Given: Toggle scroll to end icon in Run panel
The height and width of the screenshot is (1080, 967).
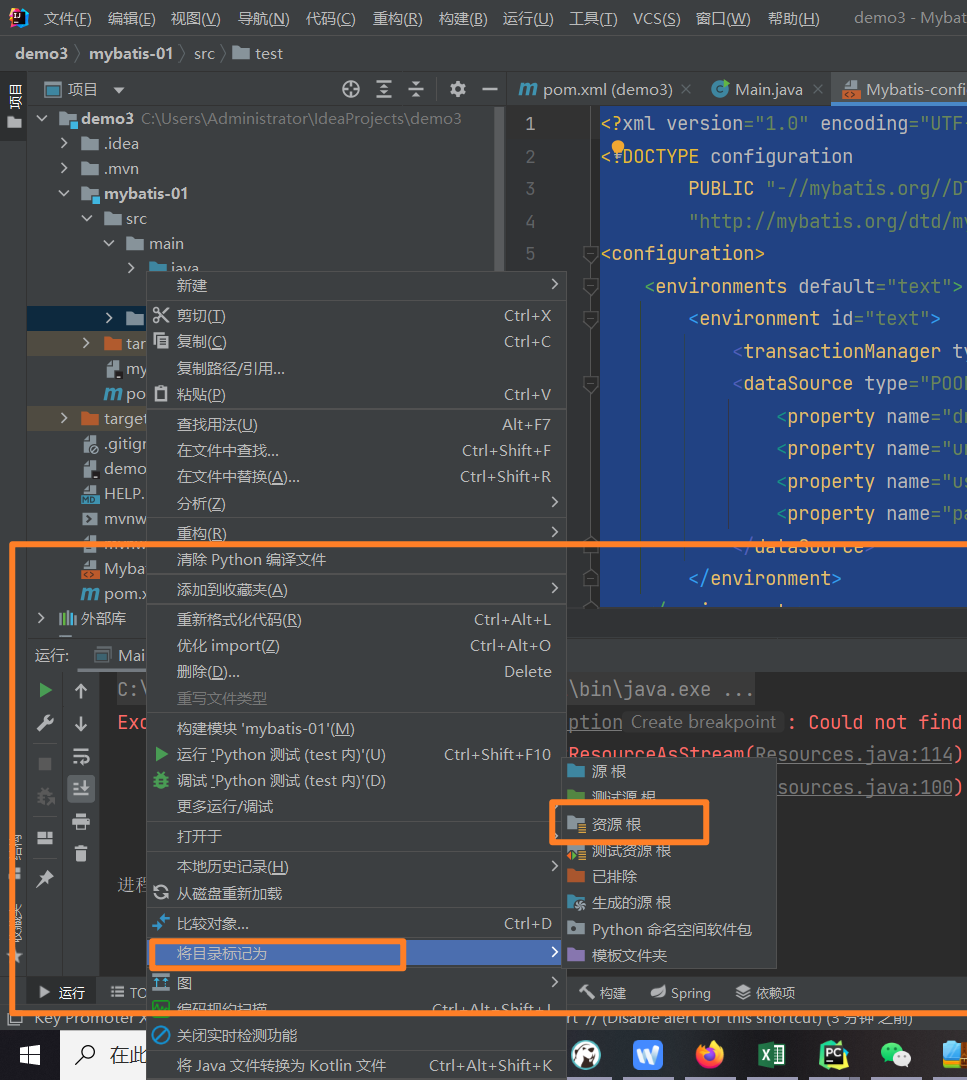Looking at the screenshot, I should coord(81,789).
